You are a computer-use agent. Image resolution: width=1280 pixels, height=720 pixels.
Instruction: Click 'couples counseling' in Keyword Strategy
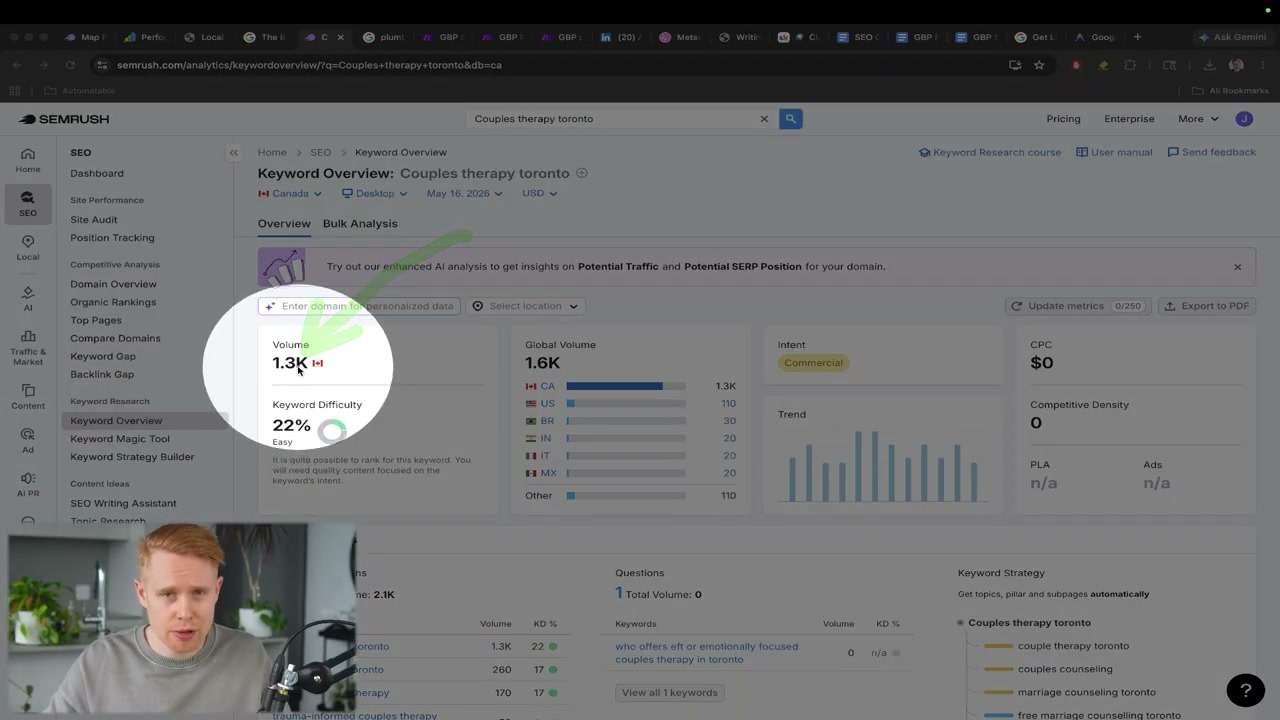coord(1065,669)
